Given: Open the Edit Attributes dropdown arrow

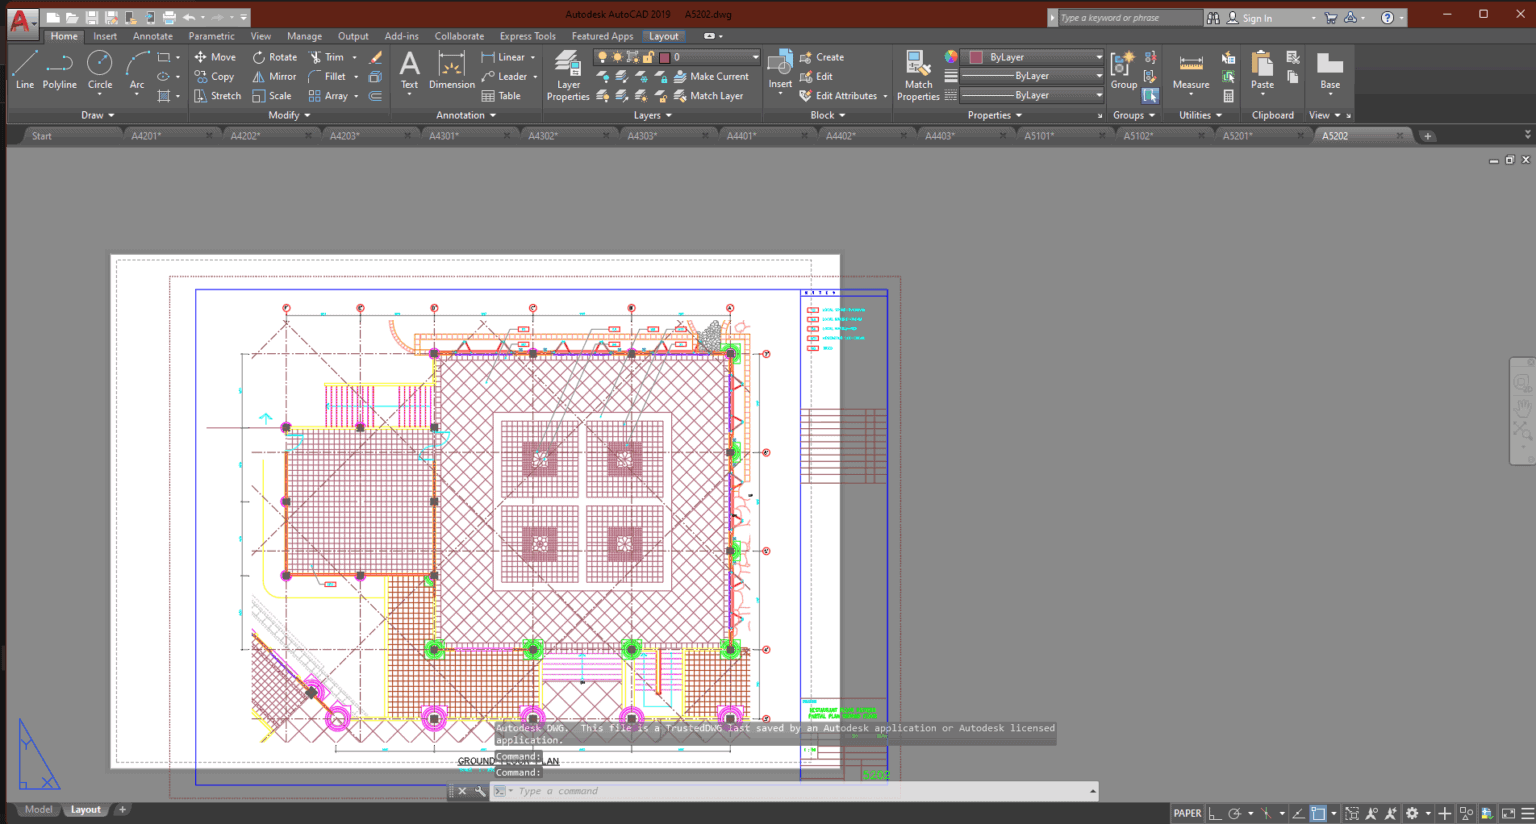Looking at the screenshot, I should (885, 96).
